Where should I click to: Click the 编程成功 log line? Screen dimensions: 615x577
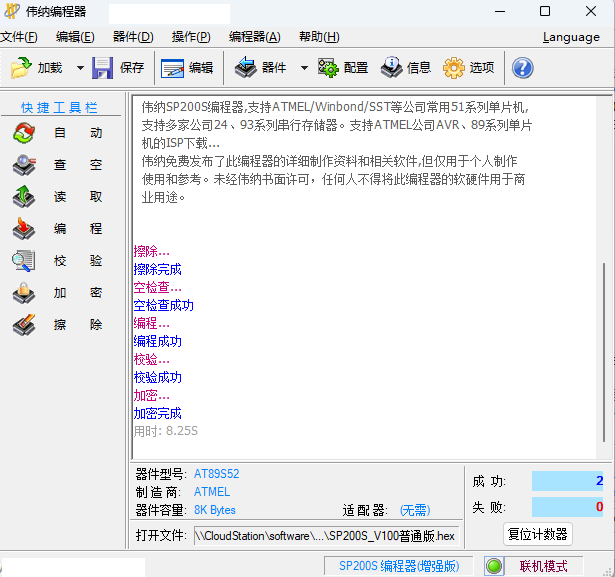[157, 341]
